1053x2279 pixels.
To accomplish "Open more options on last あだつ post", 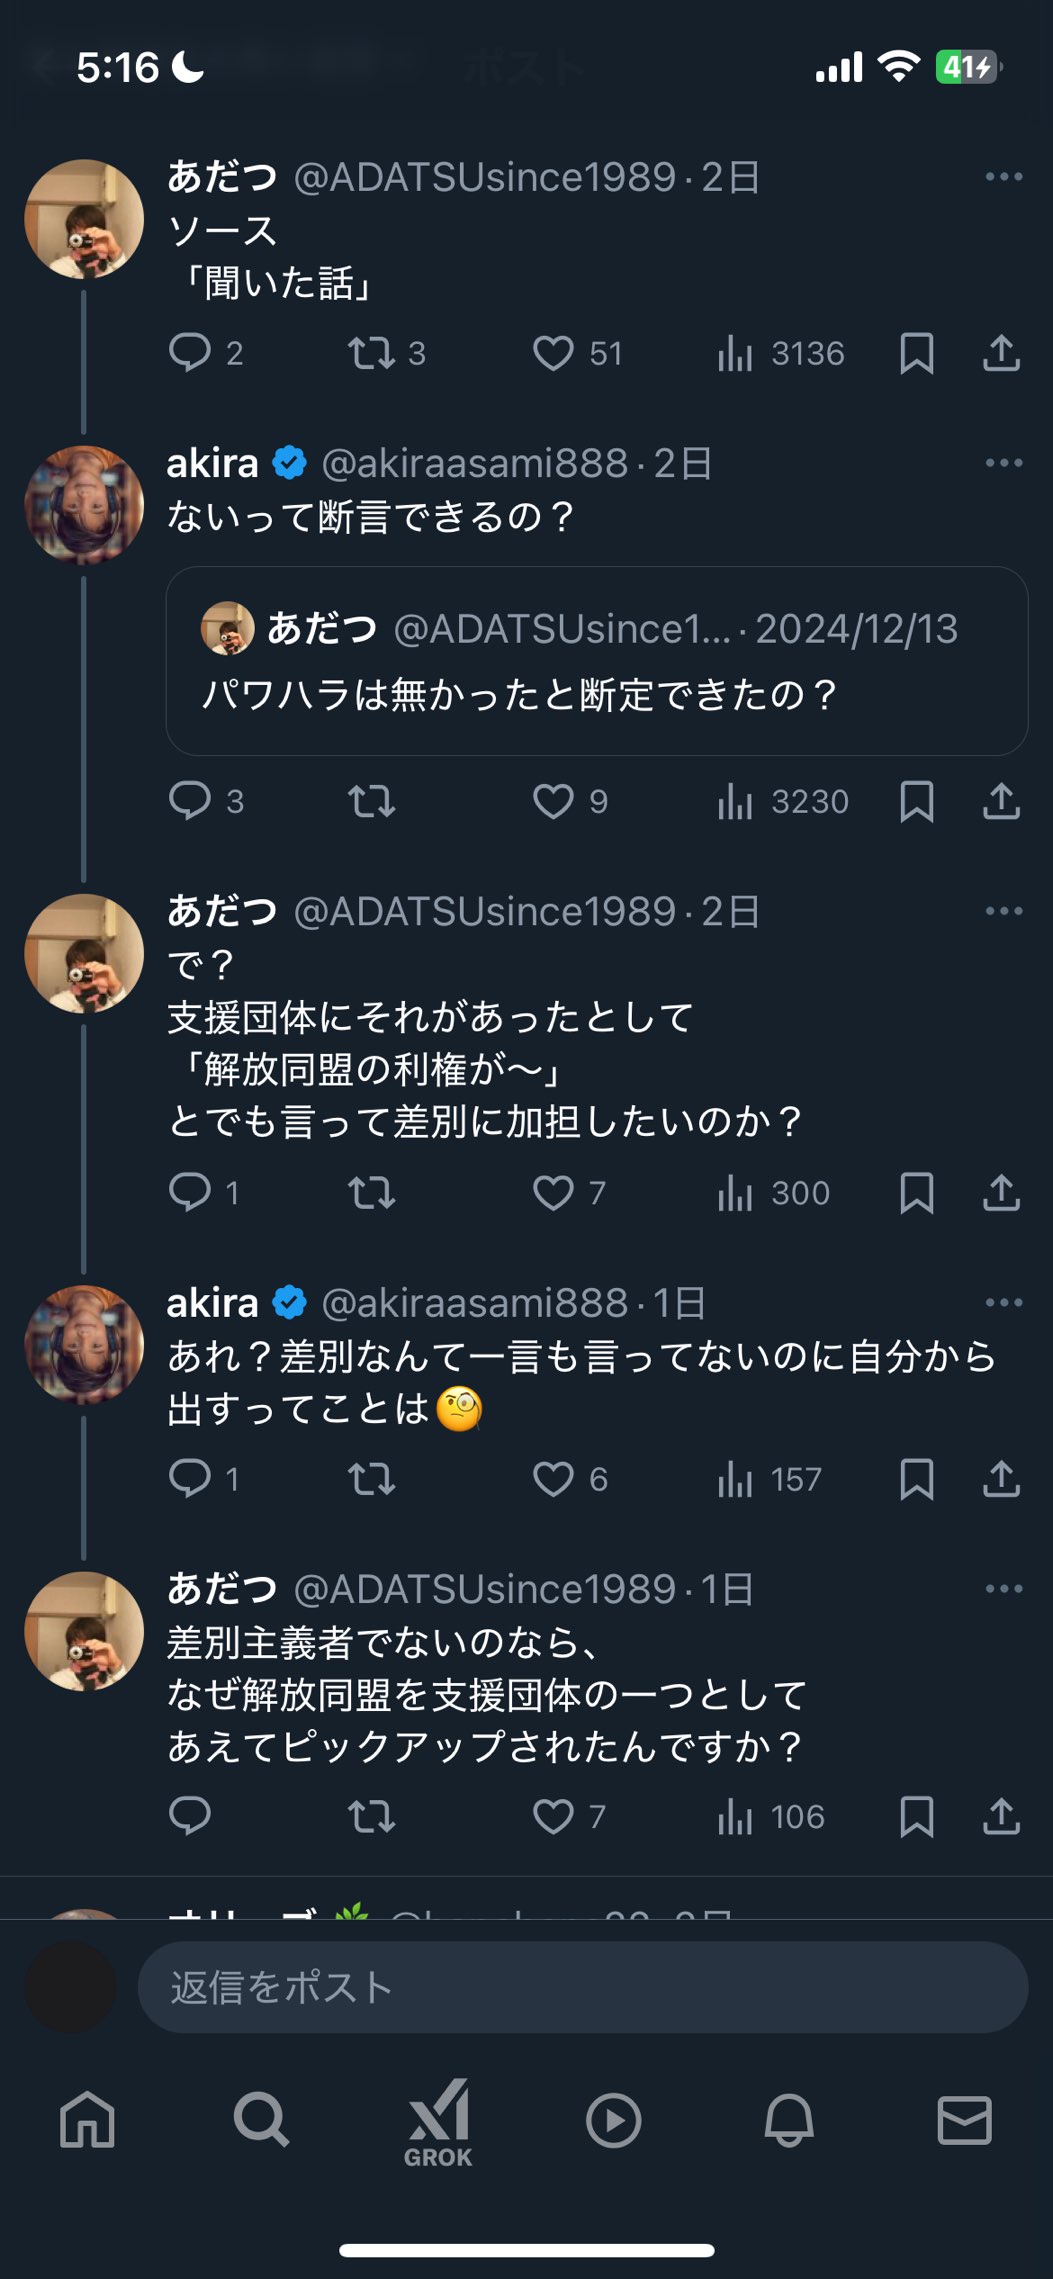I will click(1003, 1589).
